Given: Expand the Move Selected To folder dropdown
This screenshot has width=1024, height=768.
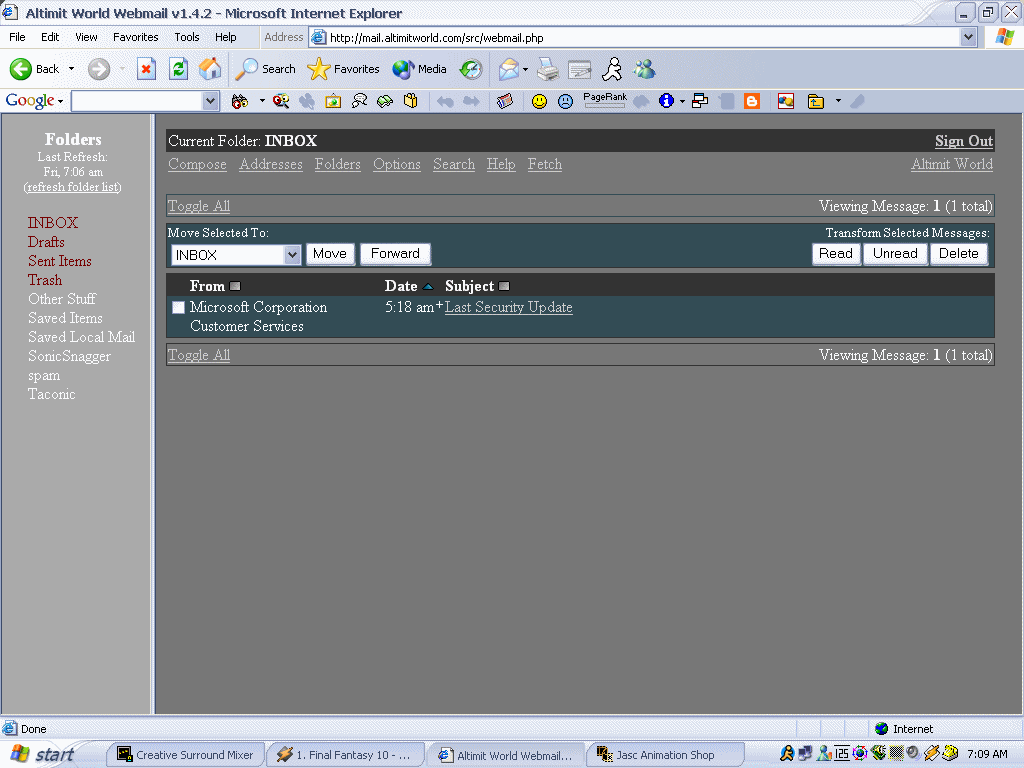Looking at the screenshot, I should [x=292, y=255].
